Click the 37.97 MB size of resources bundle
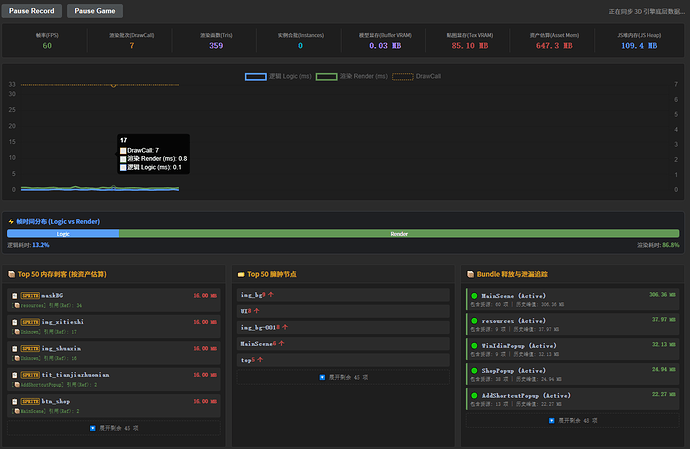690x449 pixels. coord(664,320)
